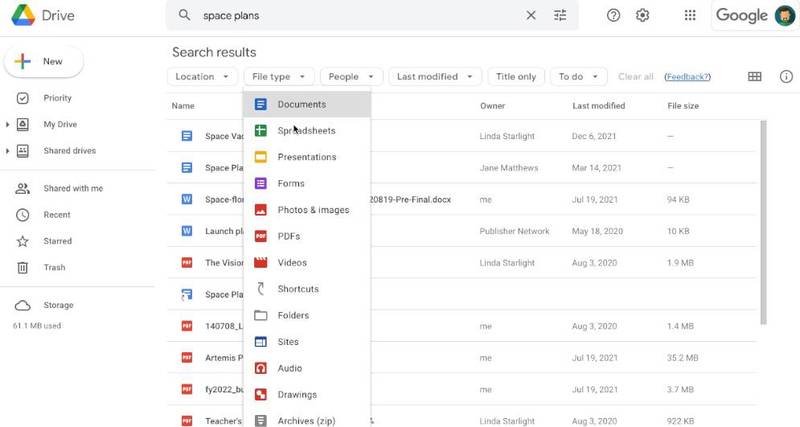Select Spreadsheets file type
This screenshot has width=800, height=427.
tap(307, 131)
